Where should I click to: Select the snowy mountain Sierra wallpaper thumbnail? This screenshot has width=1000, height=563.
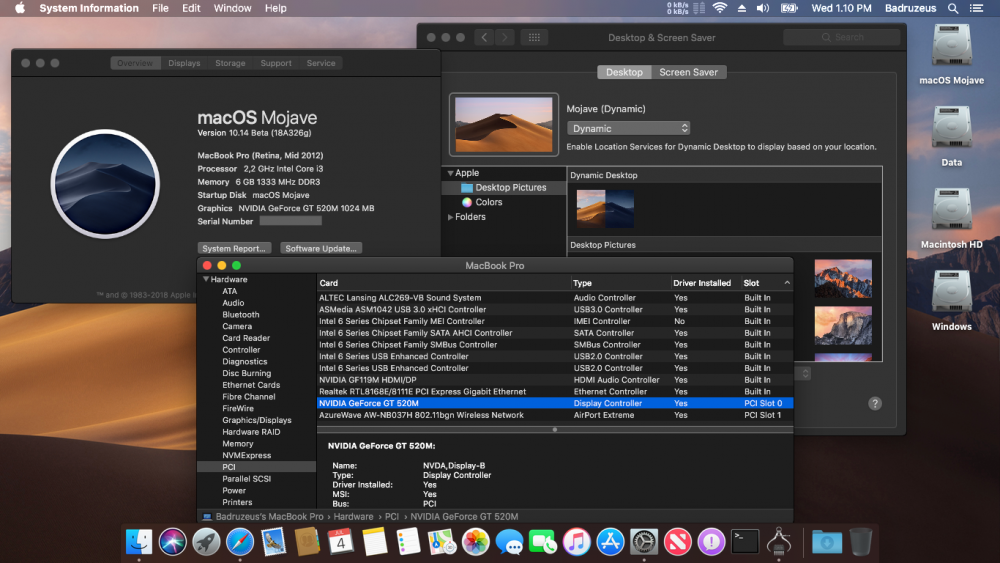pyautogui.click(x=843, y=278)
